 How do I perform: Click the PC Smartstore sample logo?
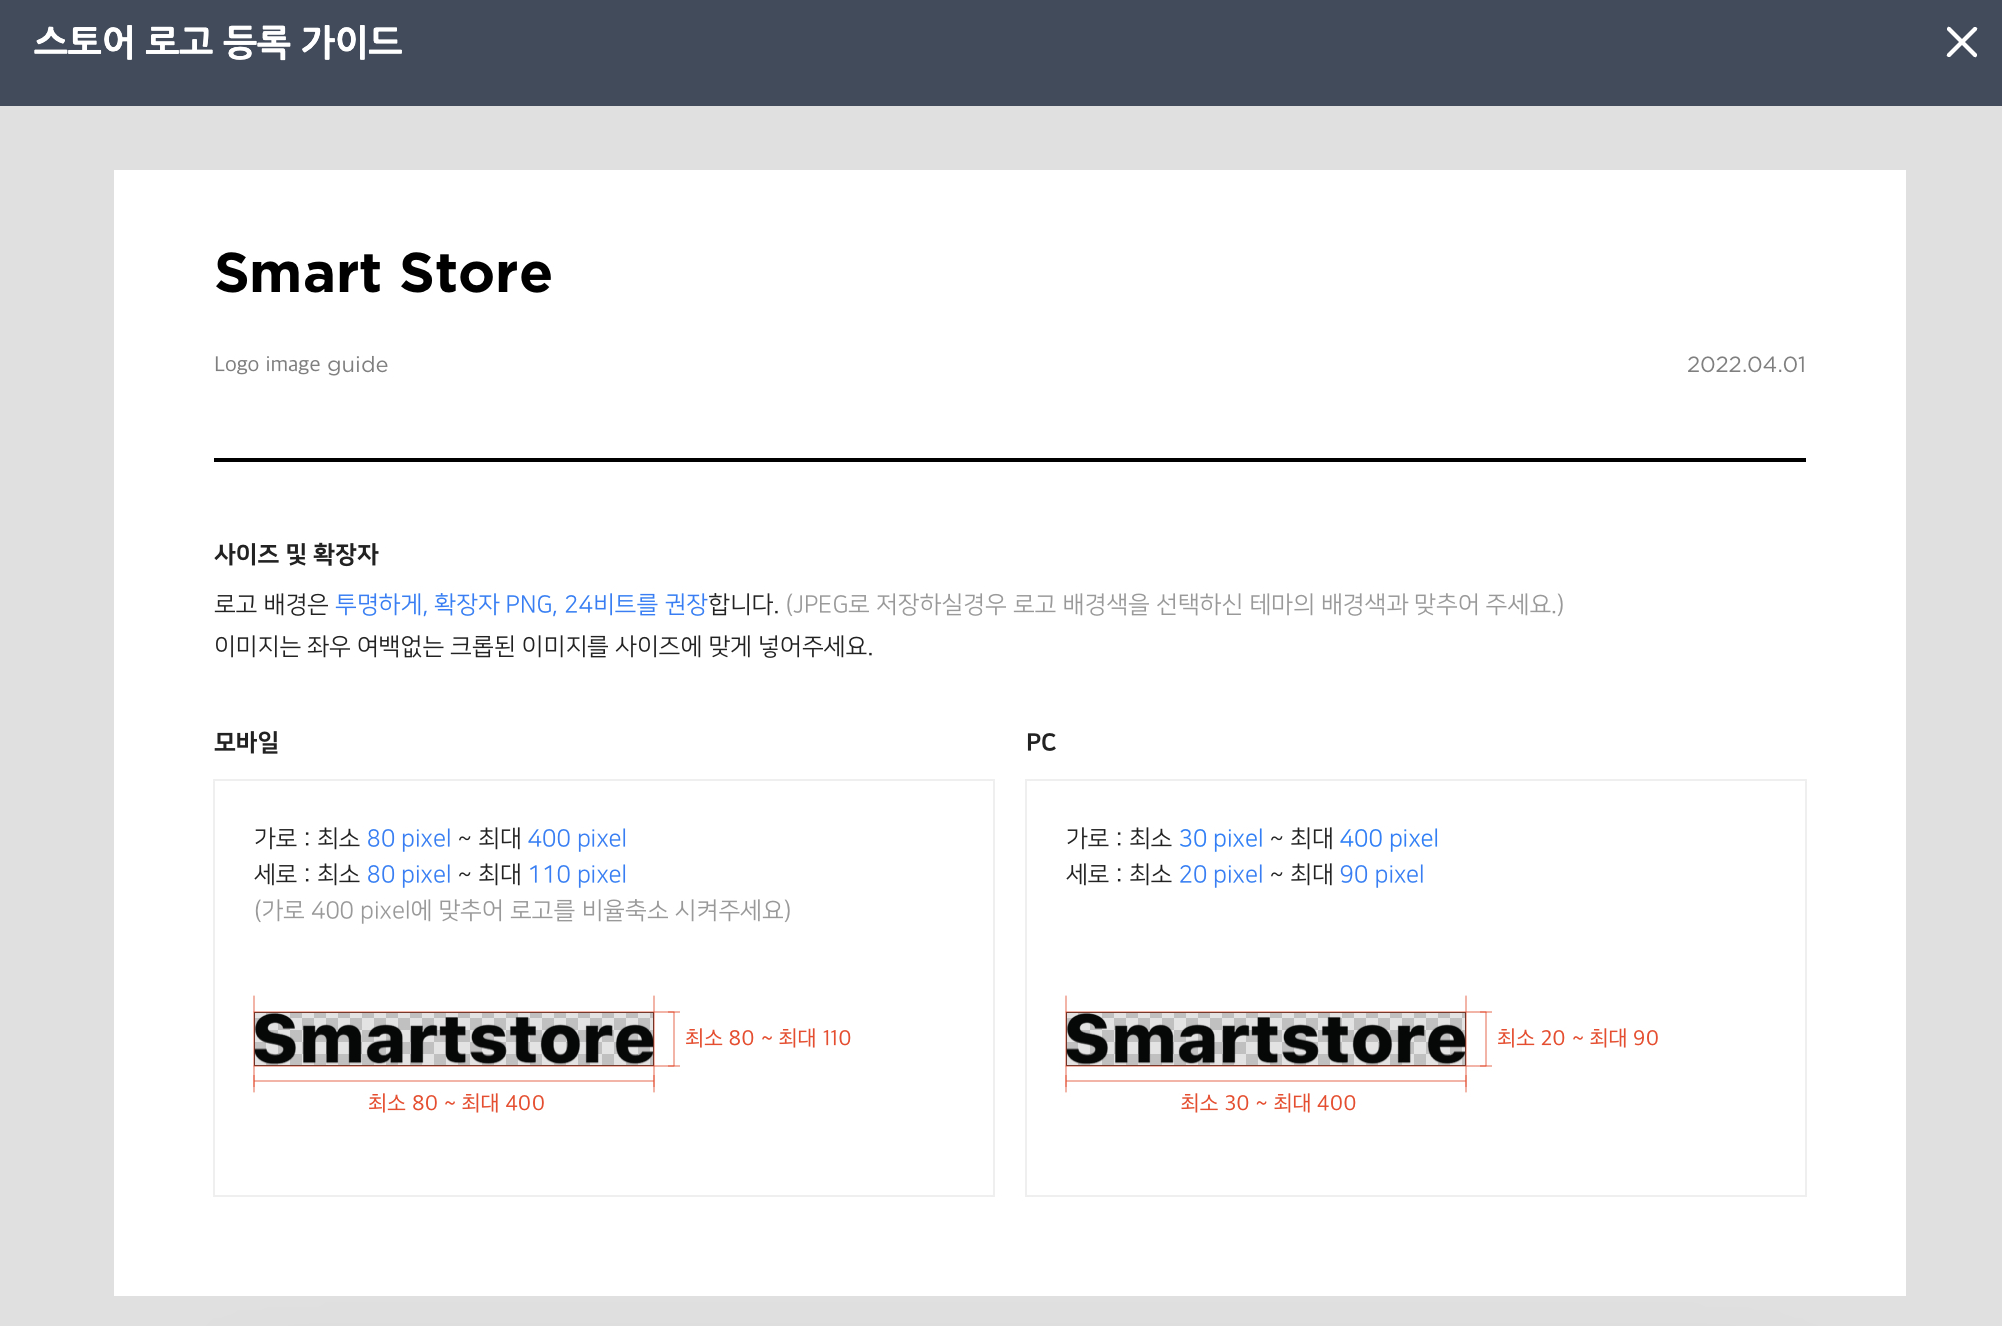click(1265, 1040)
